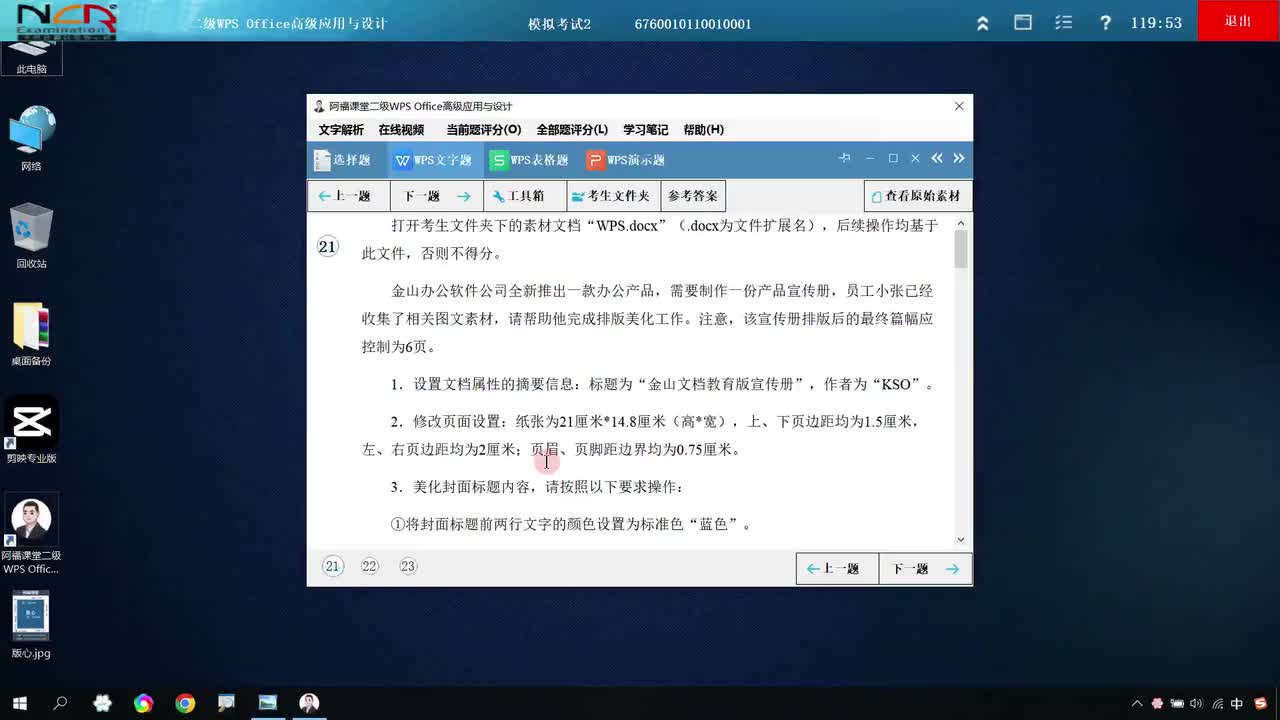1280x720 pixels.
Task: Click 查看原始素材 button
Action: click(917, 196)
